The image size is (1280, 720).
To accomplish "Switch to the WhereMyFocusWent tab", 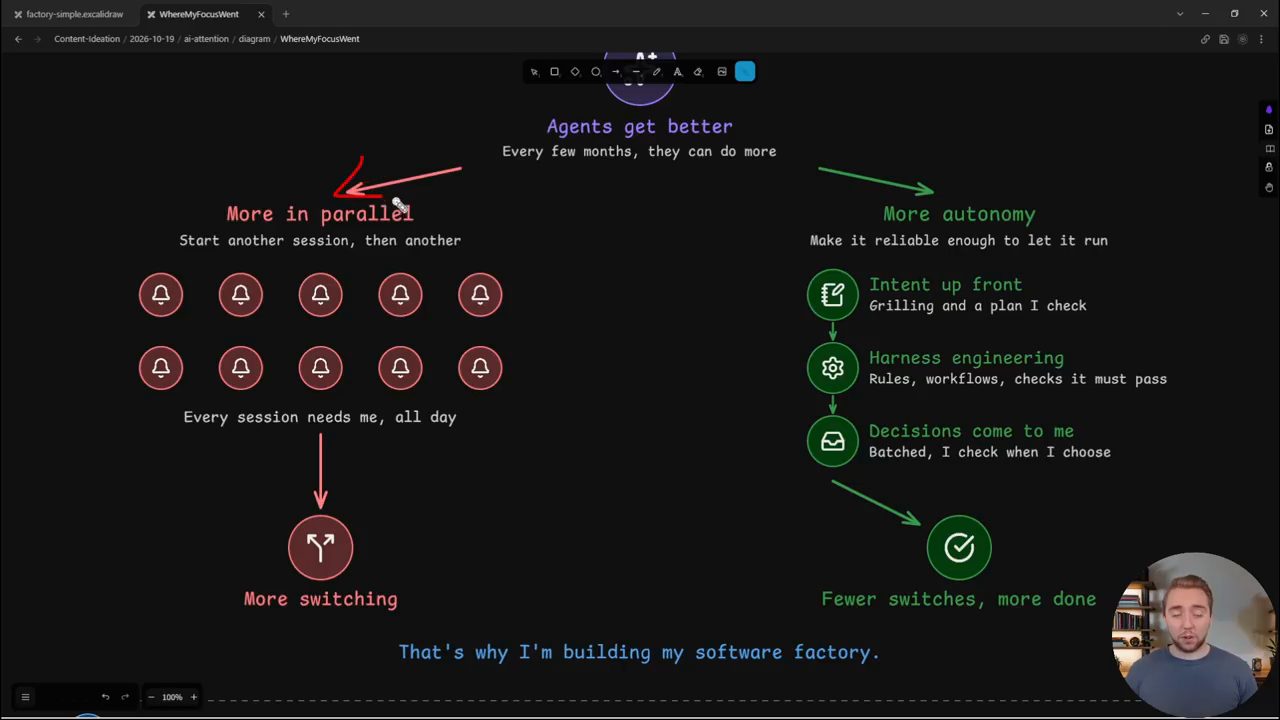I will [199, 14].
